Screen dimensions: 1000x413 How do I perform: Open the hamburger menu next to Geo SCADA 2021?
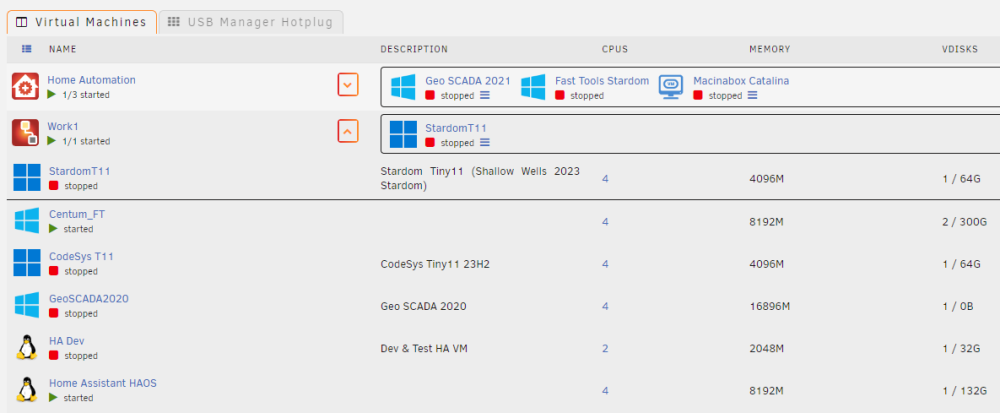point(485,95)
